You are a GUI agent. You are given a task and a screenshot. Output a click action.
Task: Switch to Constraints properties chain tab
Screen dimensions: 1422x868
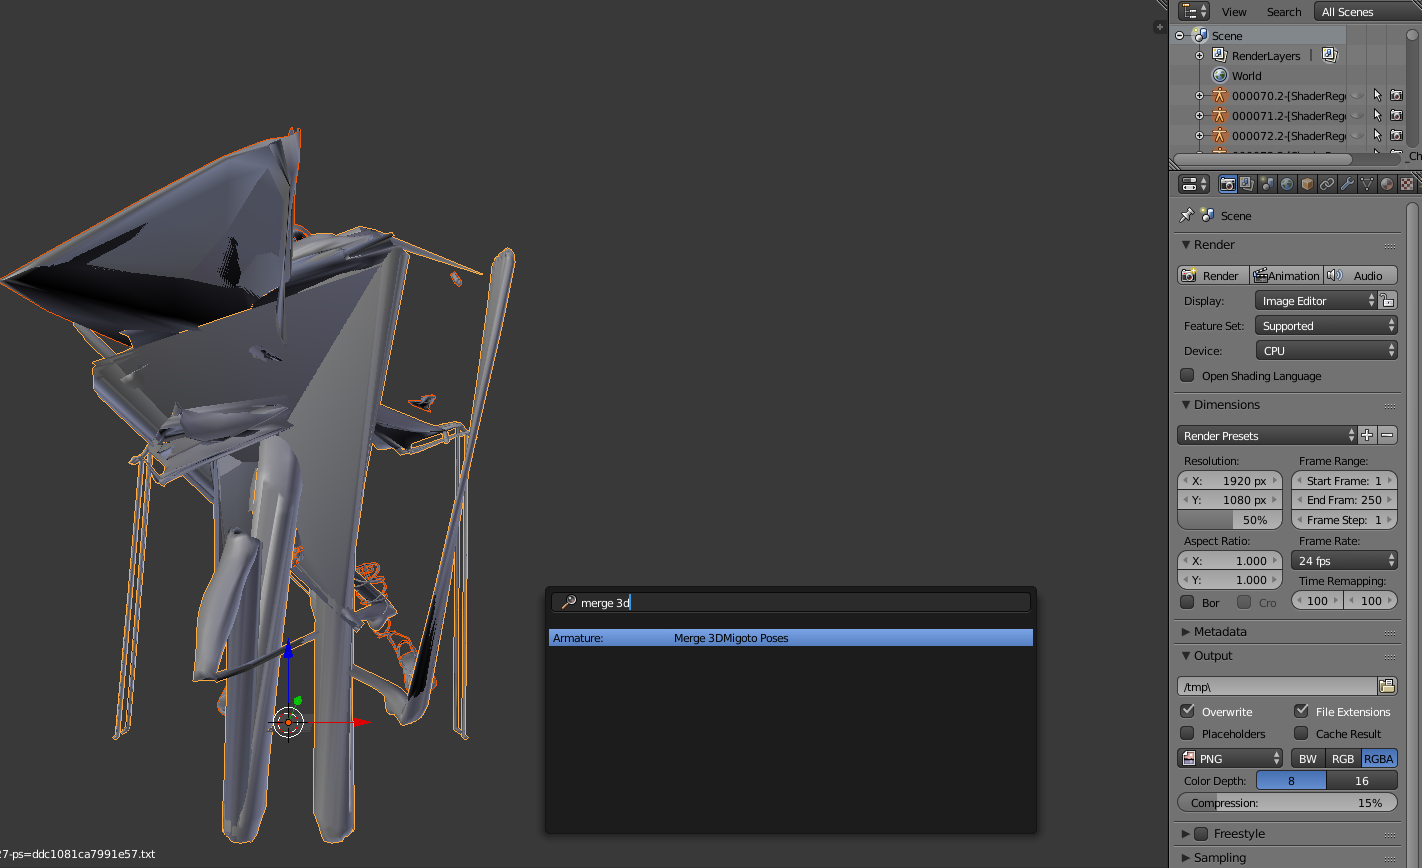[x=1327, y=184]
